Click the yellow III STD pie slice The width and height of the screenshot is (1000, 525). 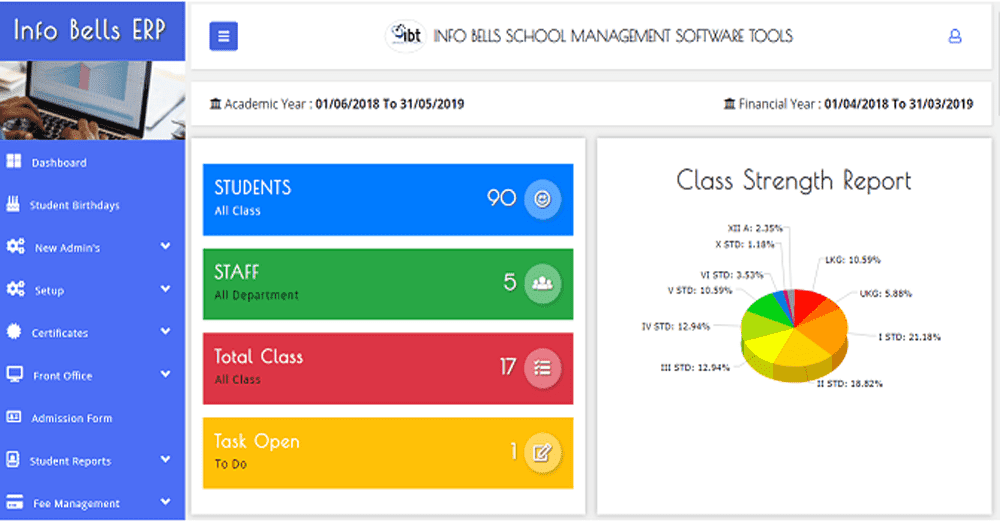[768, 346]
